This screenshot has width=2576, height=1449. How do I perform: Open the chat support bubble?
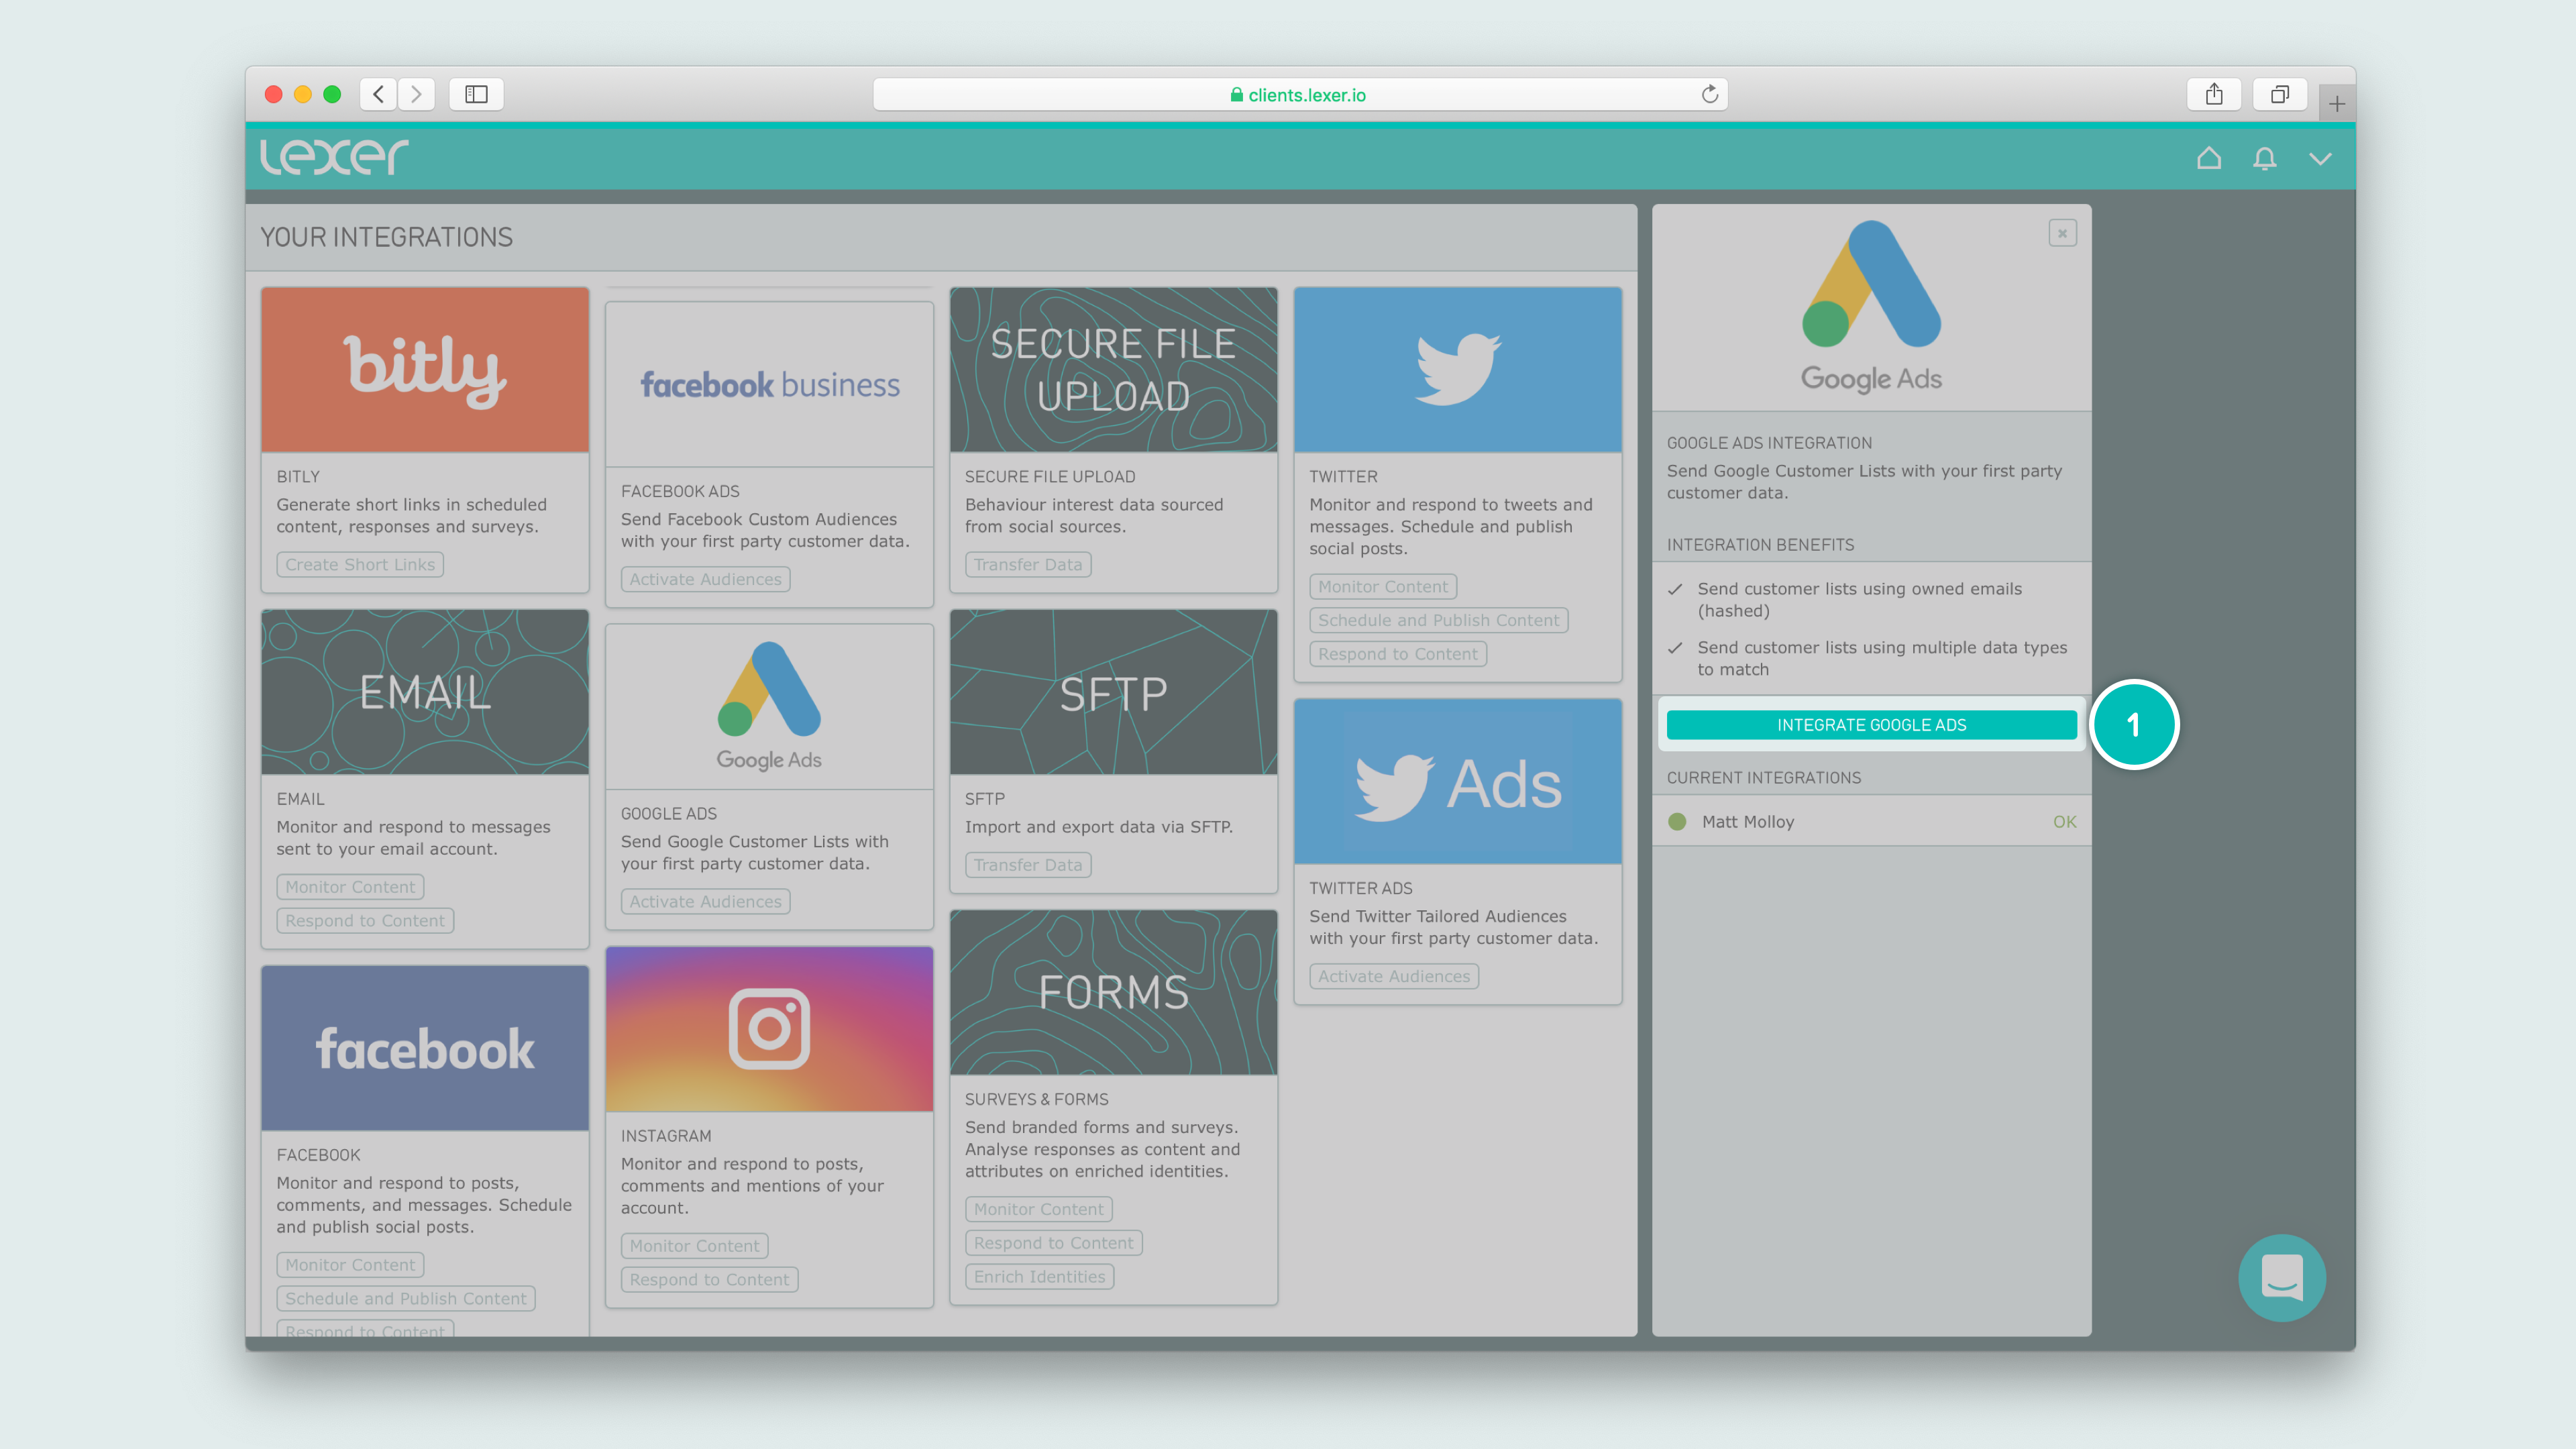point(2282,1277)
